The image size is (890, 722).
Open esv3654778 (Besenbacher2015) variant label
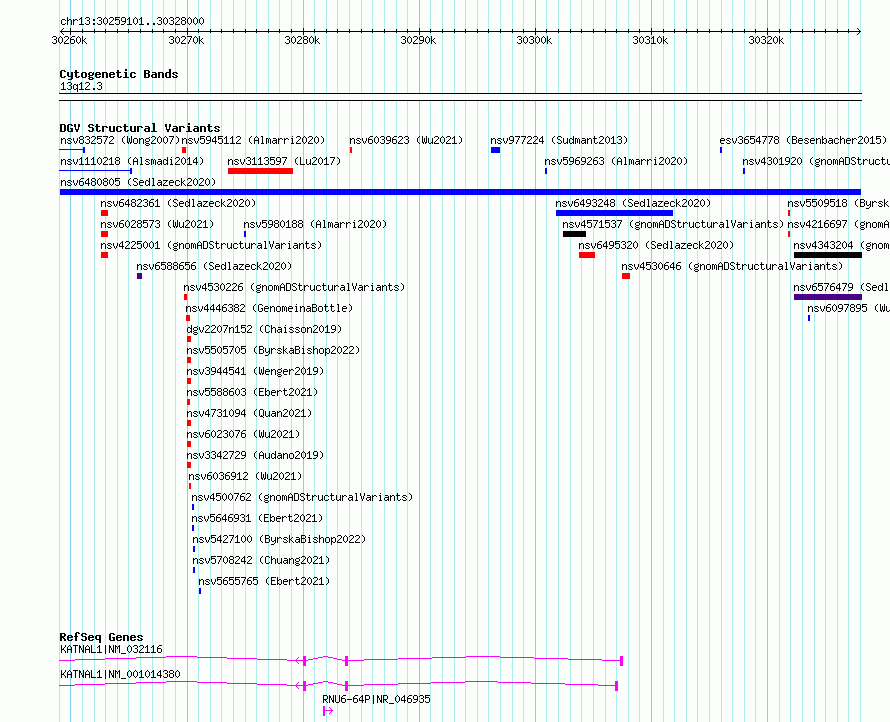tap(803, 140)
